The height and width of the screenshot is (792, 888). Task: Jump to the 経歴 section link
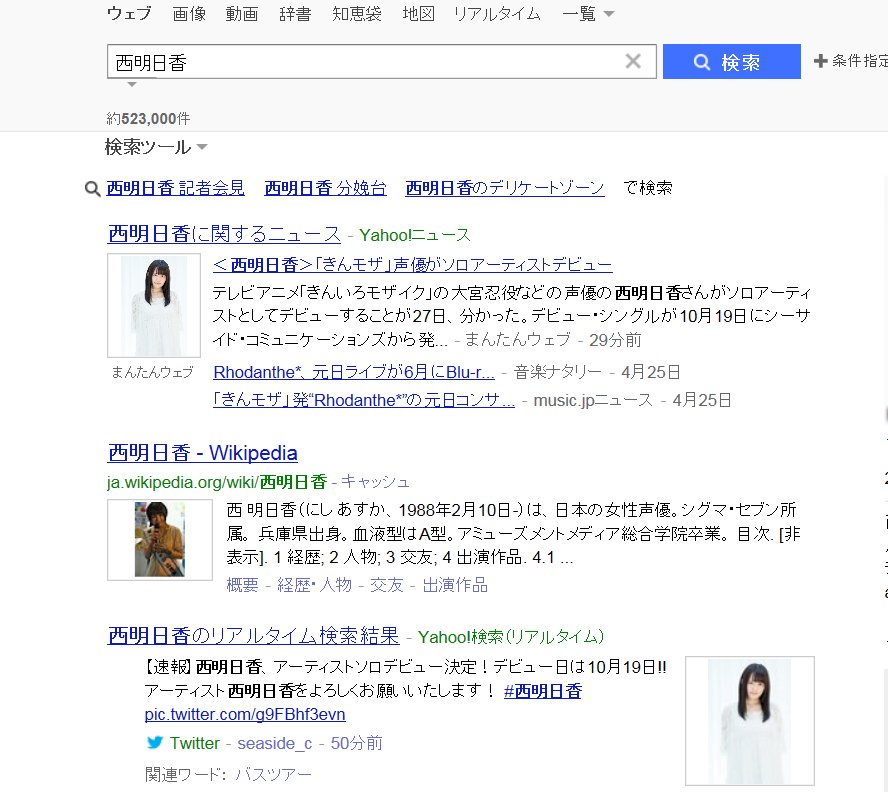(293, 585)
